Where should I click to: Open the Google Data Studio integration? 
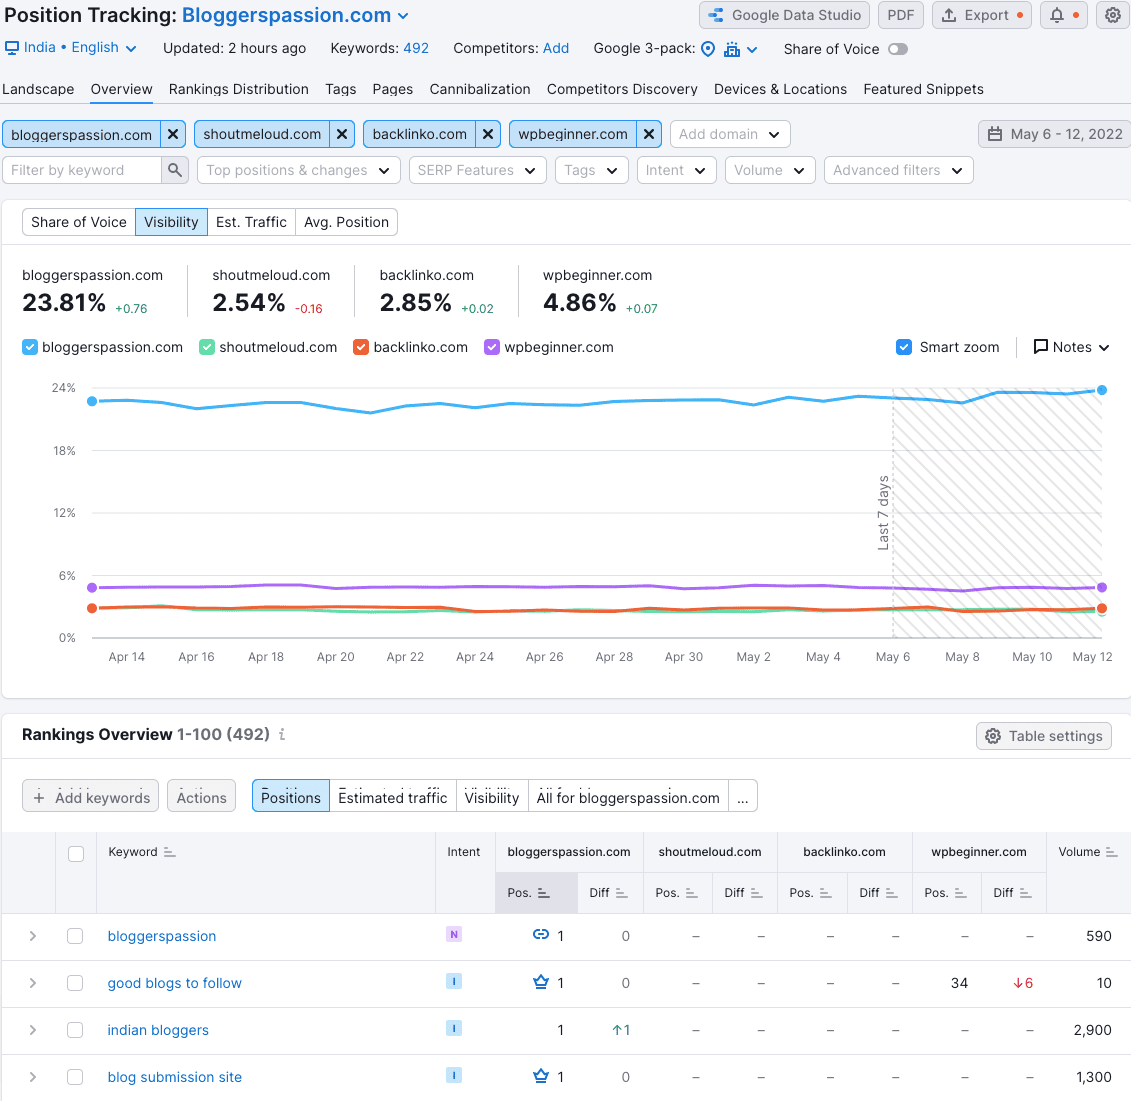click(x=783, y=15)
